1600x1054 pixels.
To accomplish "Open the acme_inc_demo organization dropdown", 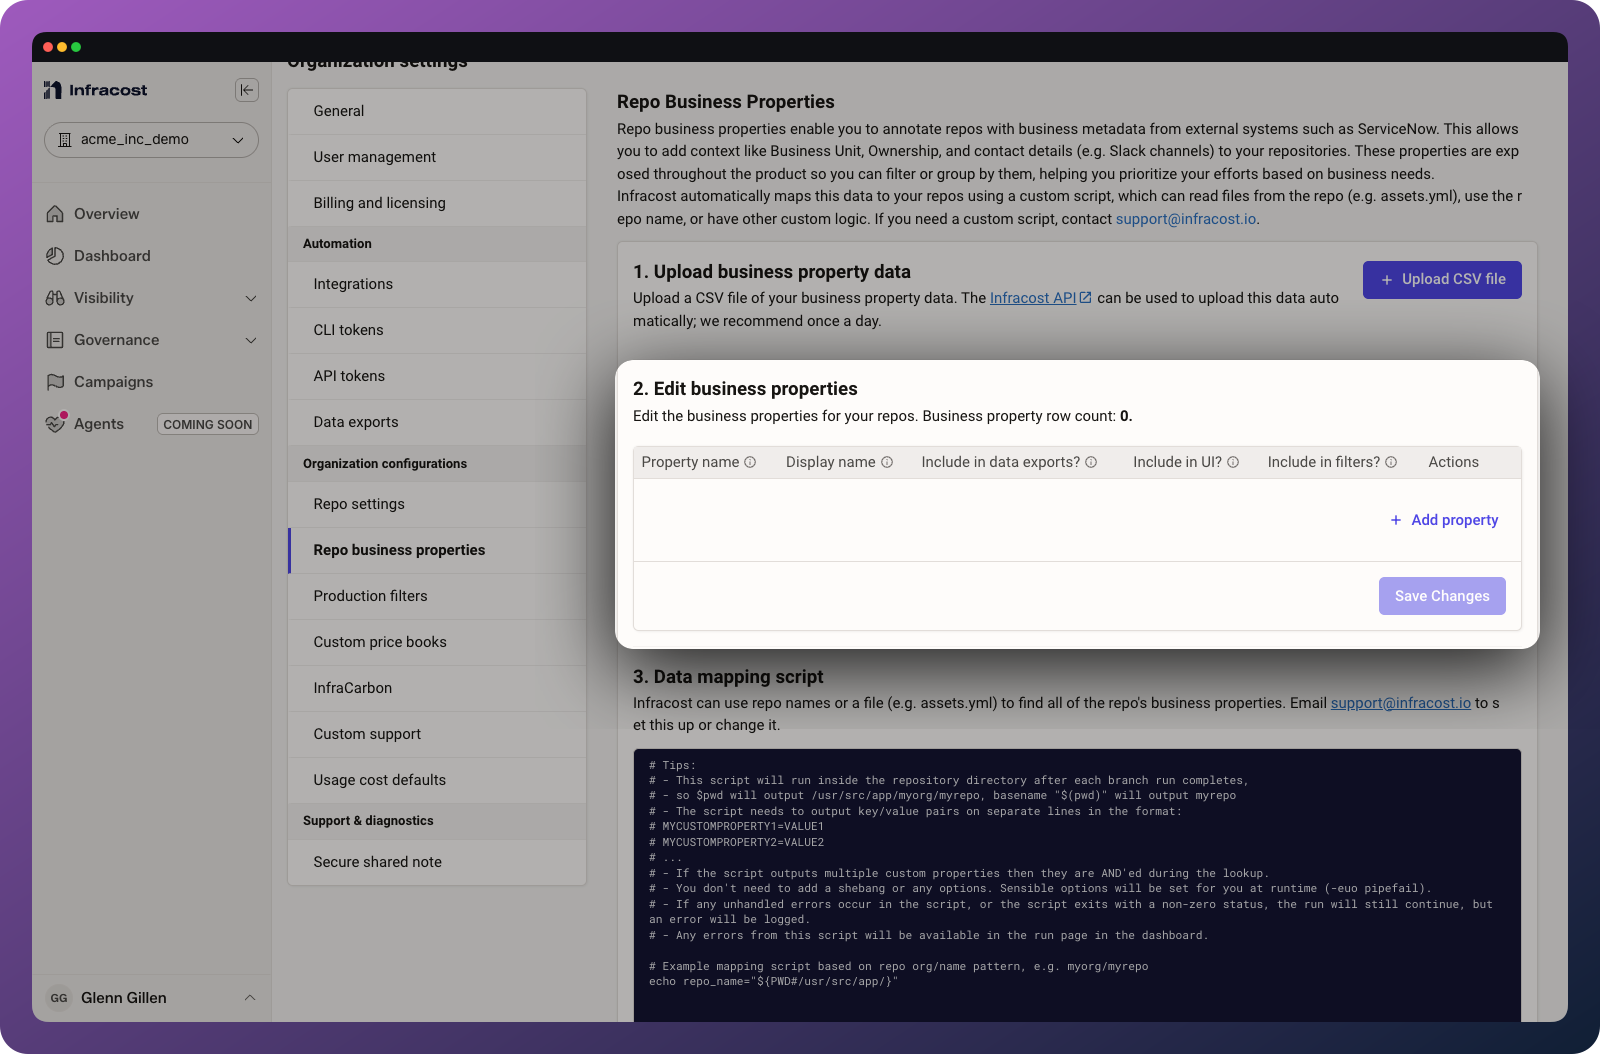I will coord(151,140).
